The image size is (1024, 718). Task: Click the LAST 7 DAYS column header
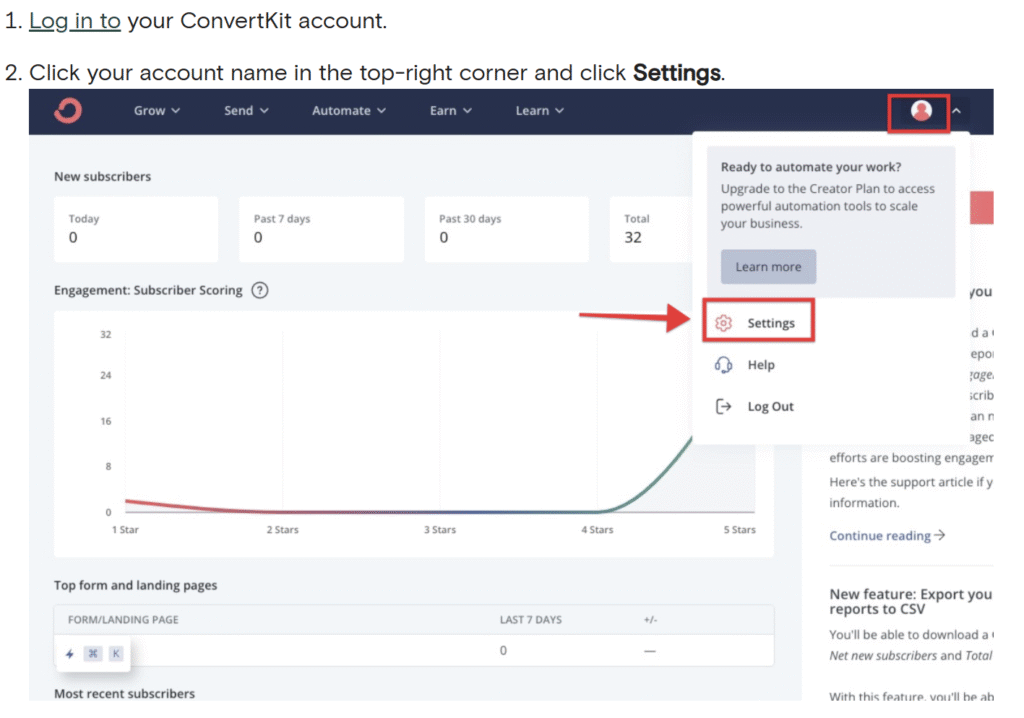coord(530,619)
